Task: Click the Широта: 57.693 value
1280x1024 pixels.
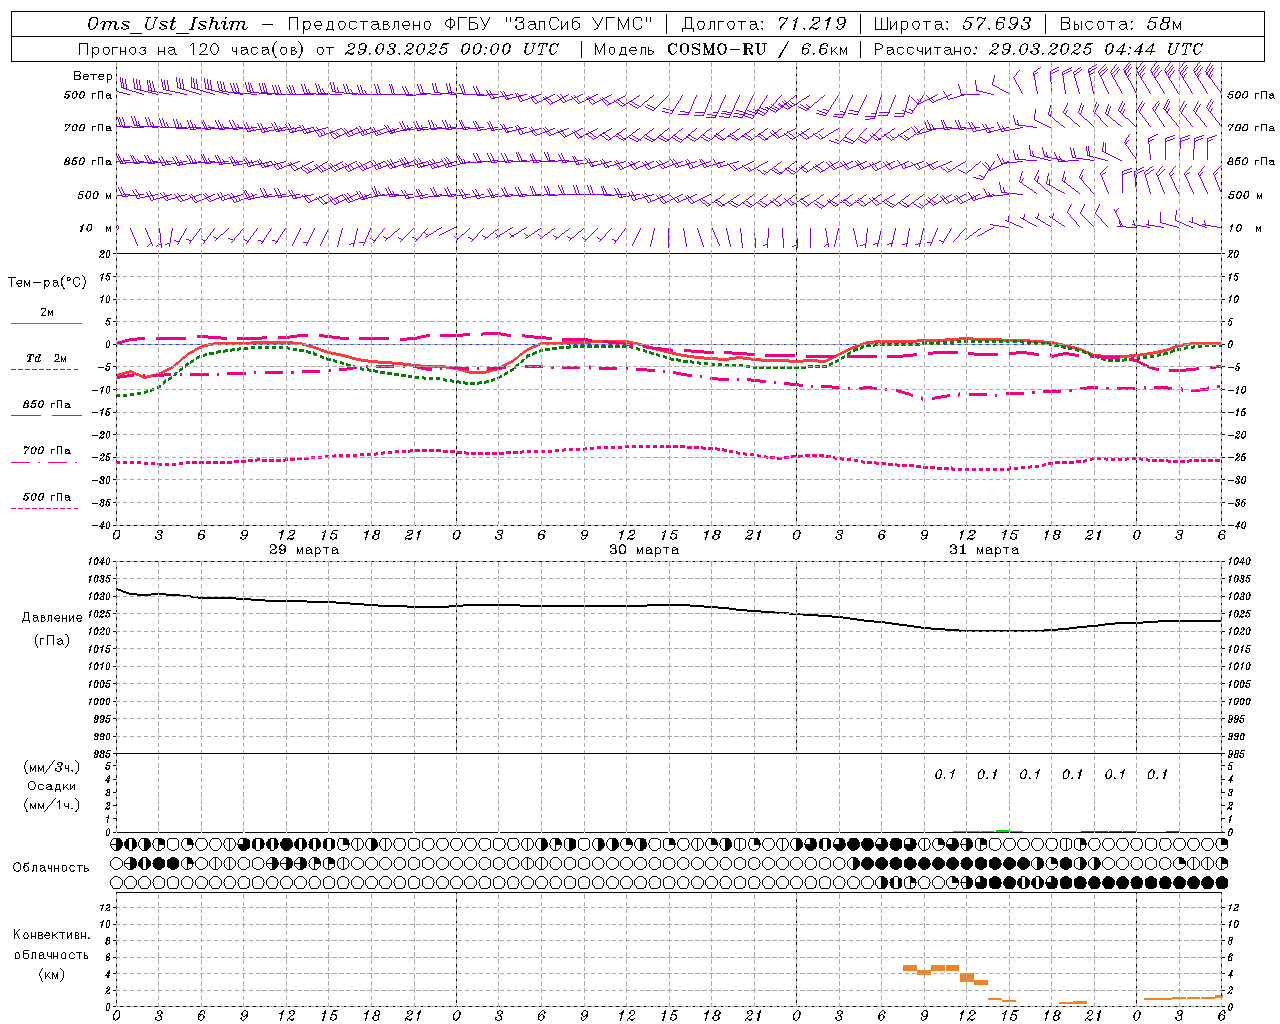Action: click(x=952, y=24)
